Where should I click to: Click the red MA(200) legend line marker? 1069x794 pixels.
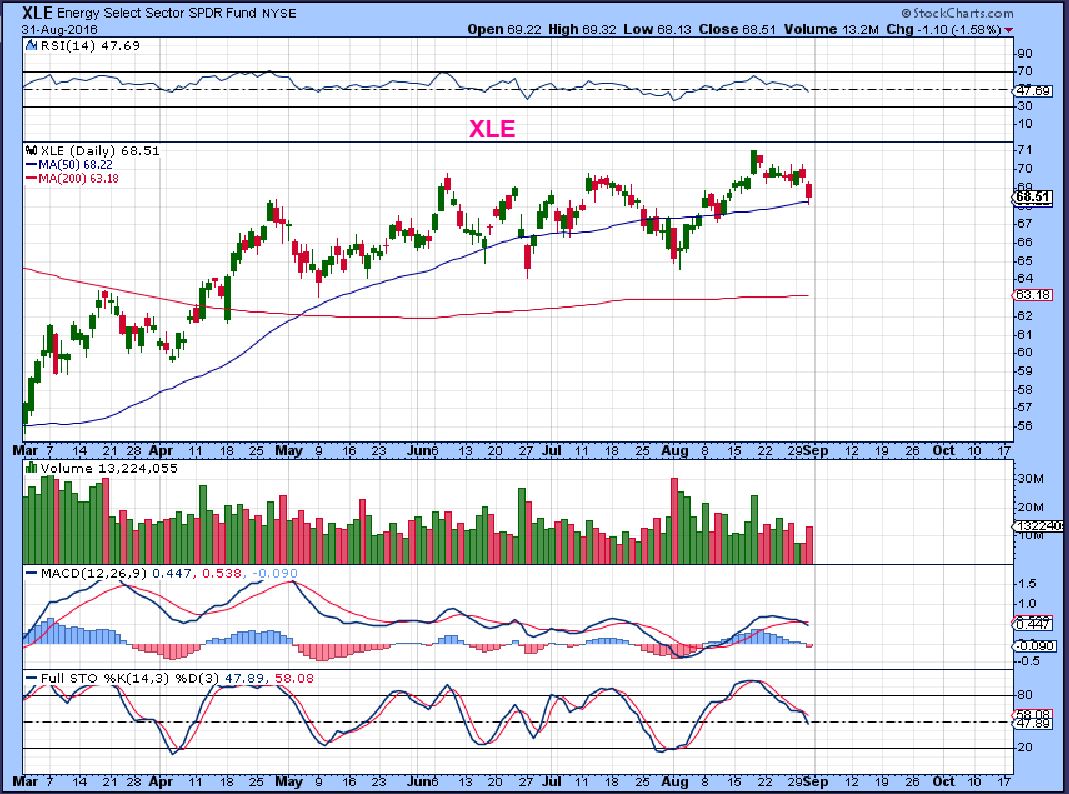click(31, 179)
